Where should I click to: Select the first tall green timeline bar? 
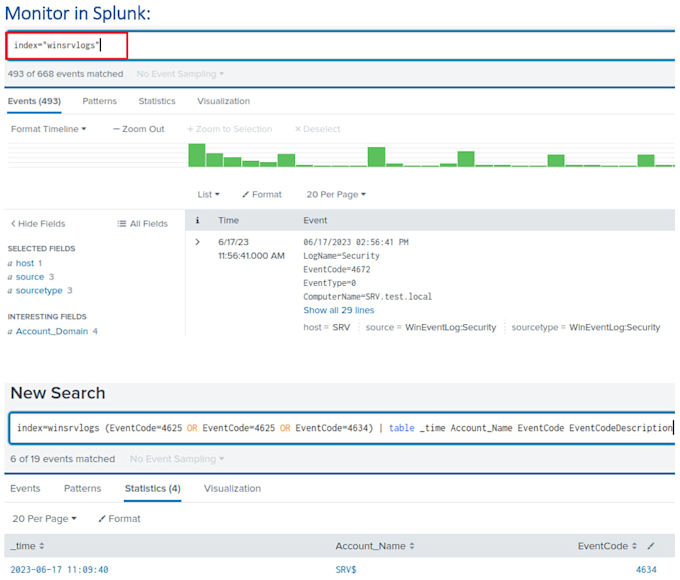197,155
